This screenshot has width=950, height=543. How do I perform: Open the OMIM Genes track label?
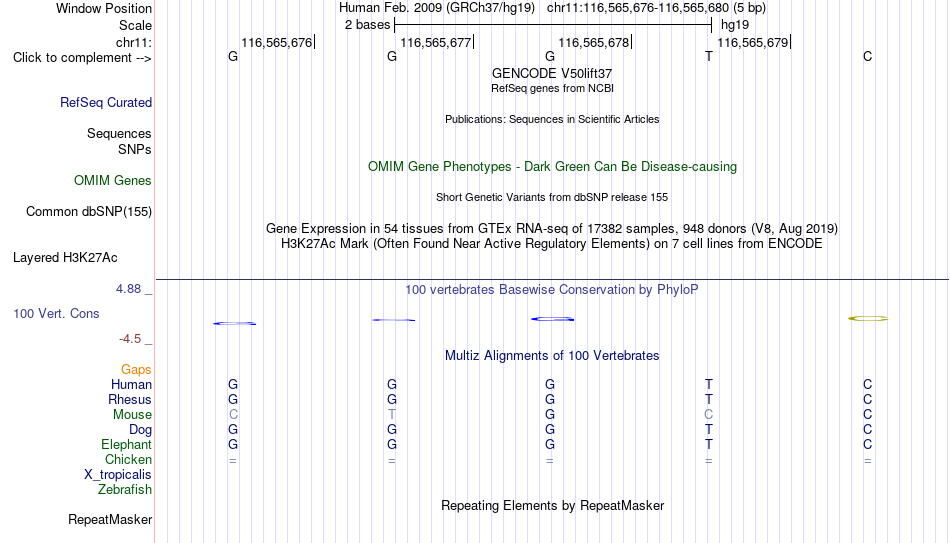coord(113,181)
